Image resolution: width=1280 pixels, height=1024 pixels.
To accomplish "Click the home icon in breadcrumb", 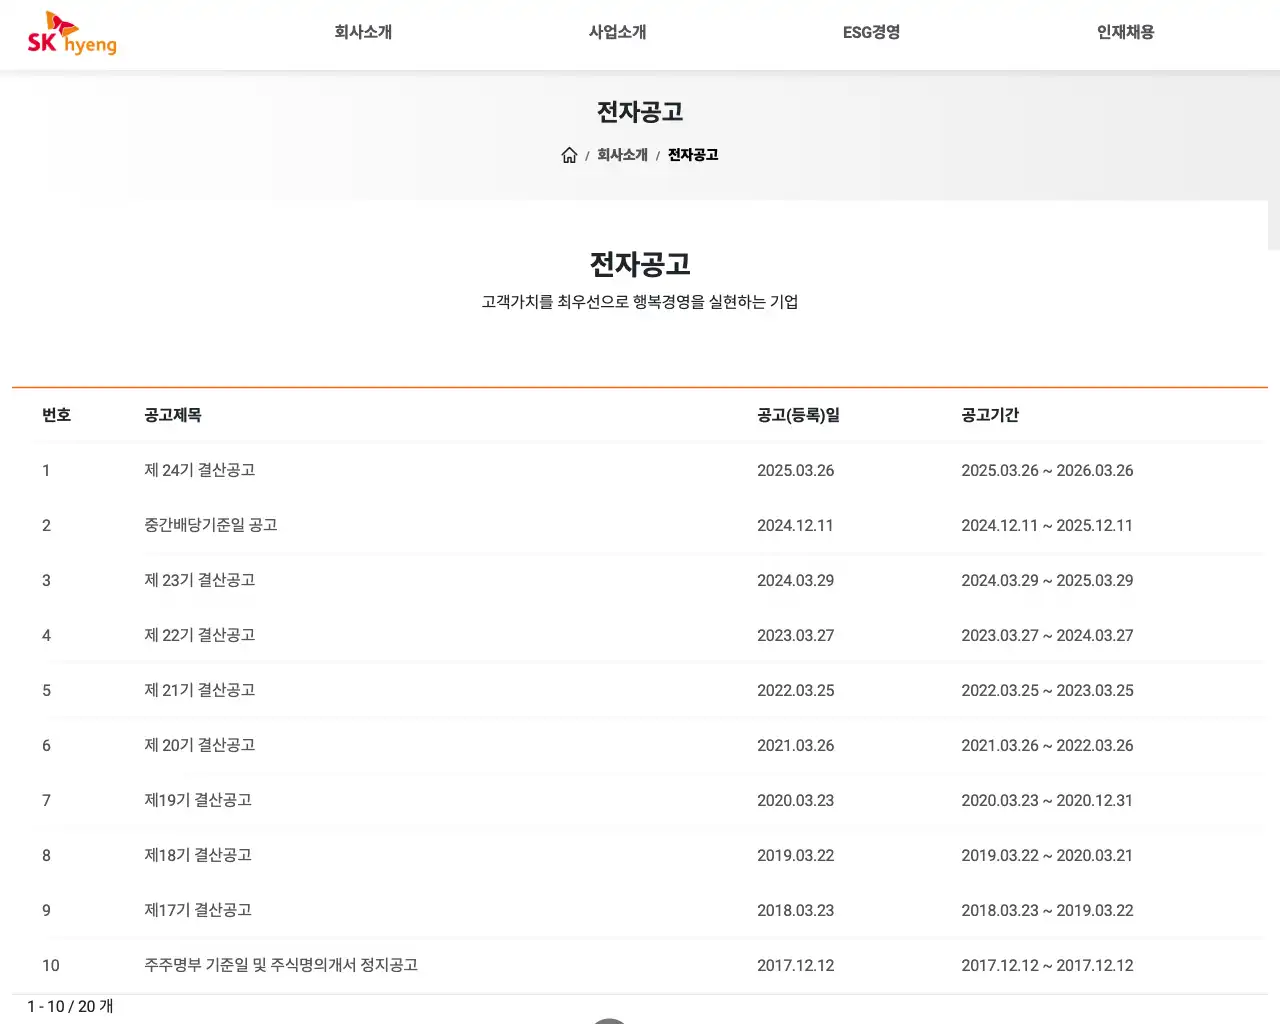I will tap(569, 155).
